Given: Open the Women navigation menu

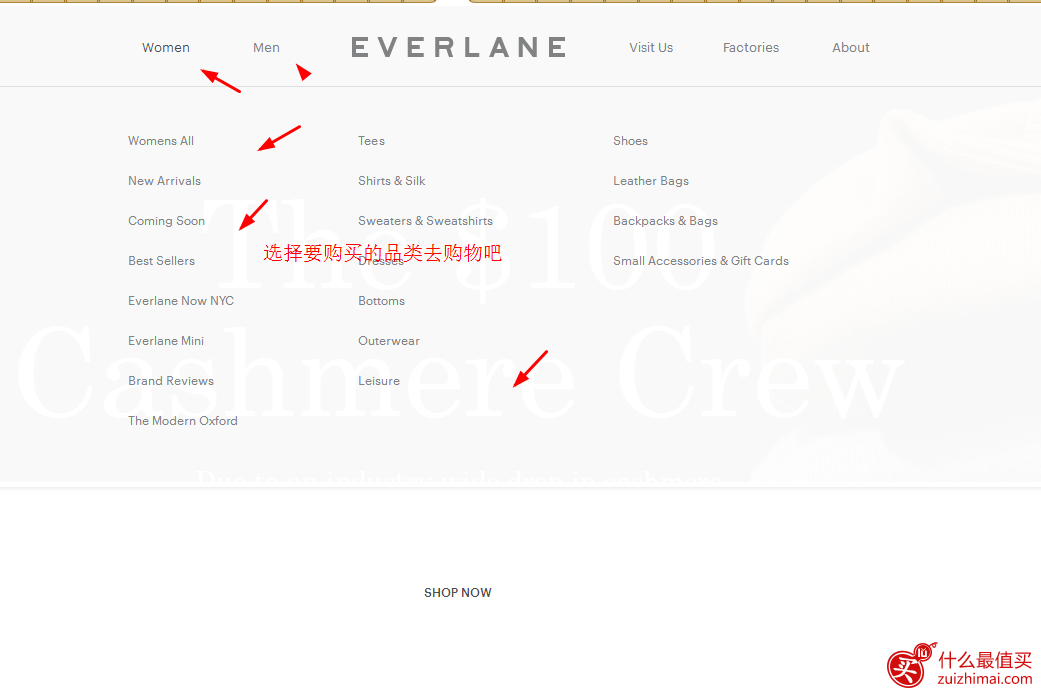Looking at the screenshot, I should pos(166,48).
